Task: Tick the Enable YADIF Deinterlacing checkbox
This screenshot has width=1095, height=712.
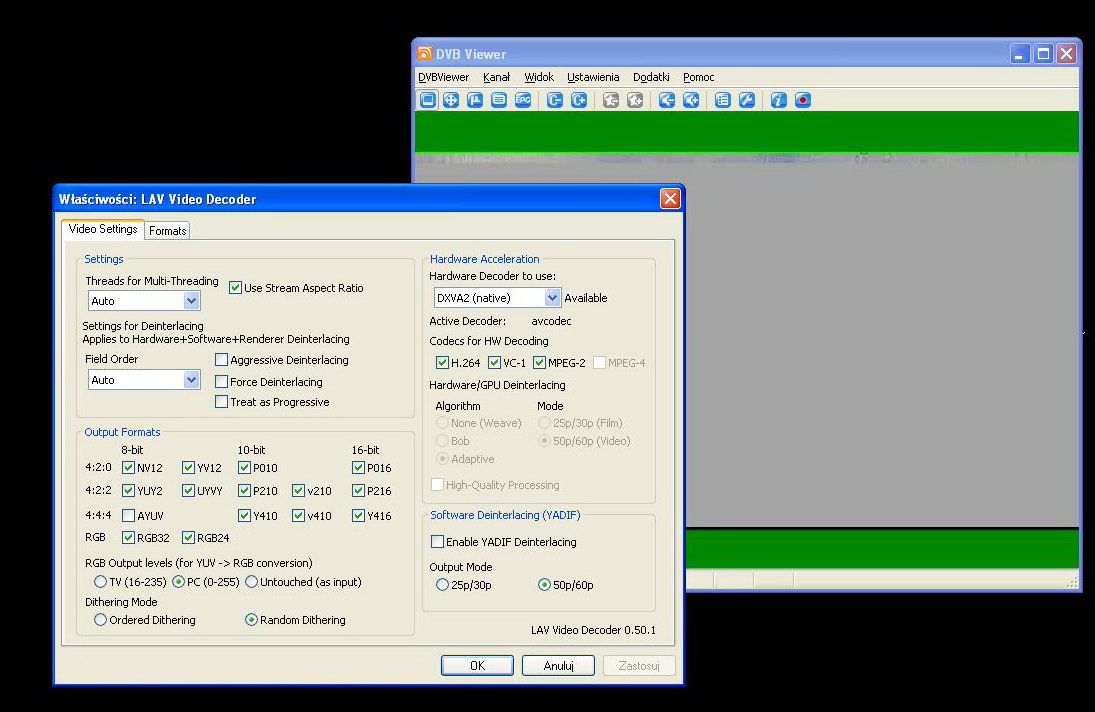Action: [438, 542]
